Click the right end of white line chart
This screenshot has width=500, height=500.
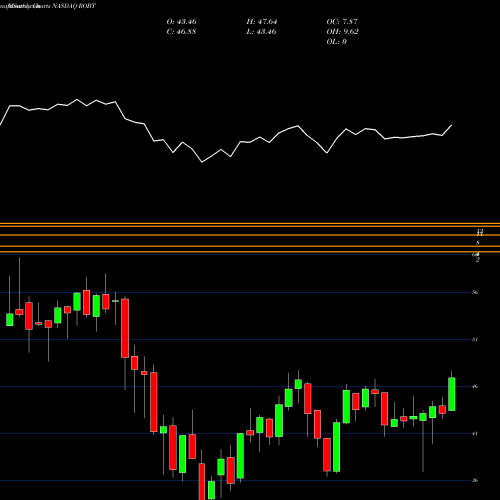(452, 125)
